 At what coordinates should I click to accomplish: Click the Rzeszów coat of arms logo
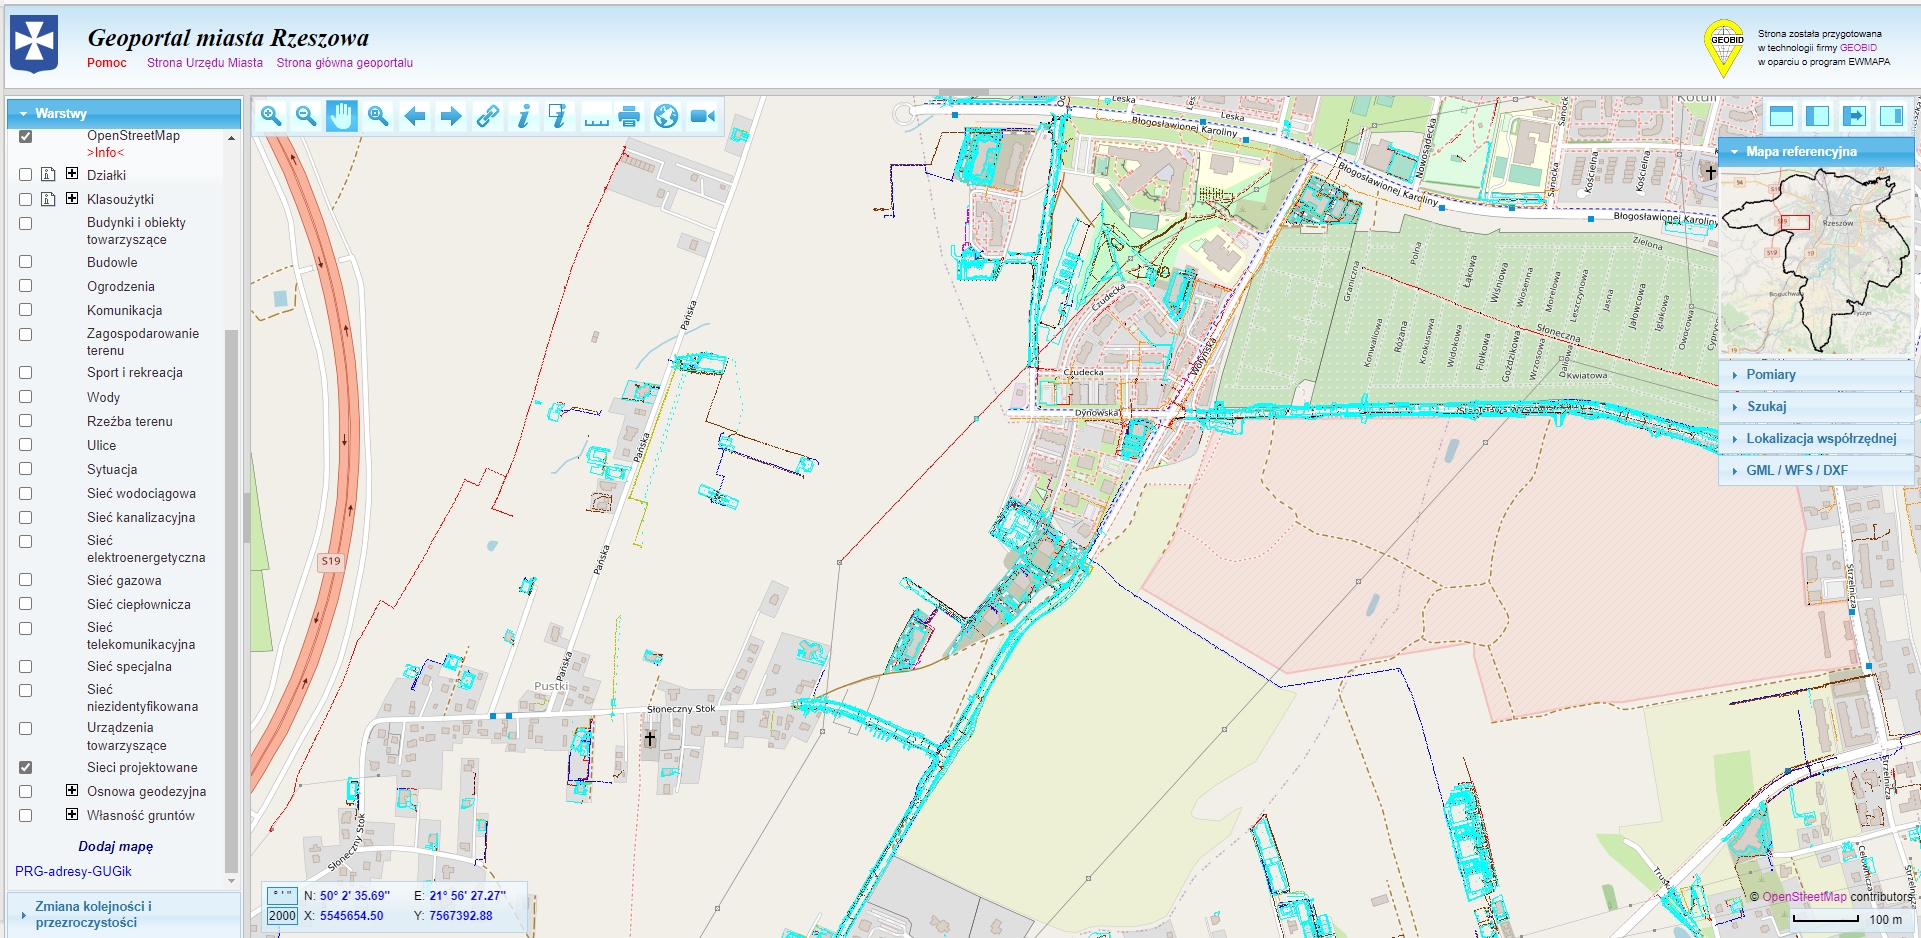(34, 45)
